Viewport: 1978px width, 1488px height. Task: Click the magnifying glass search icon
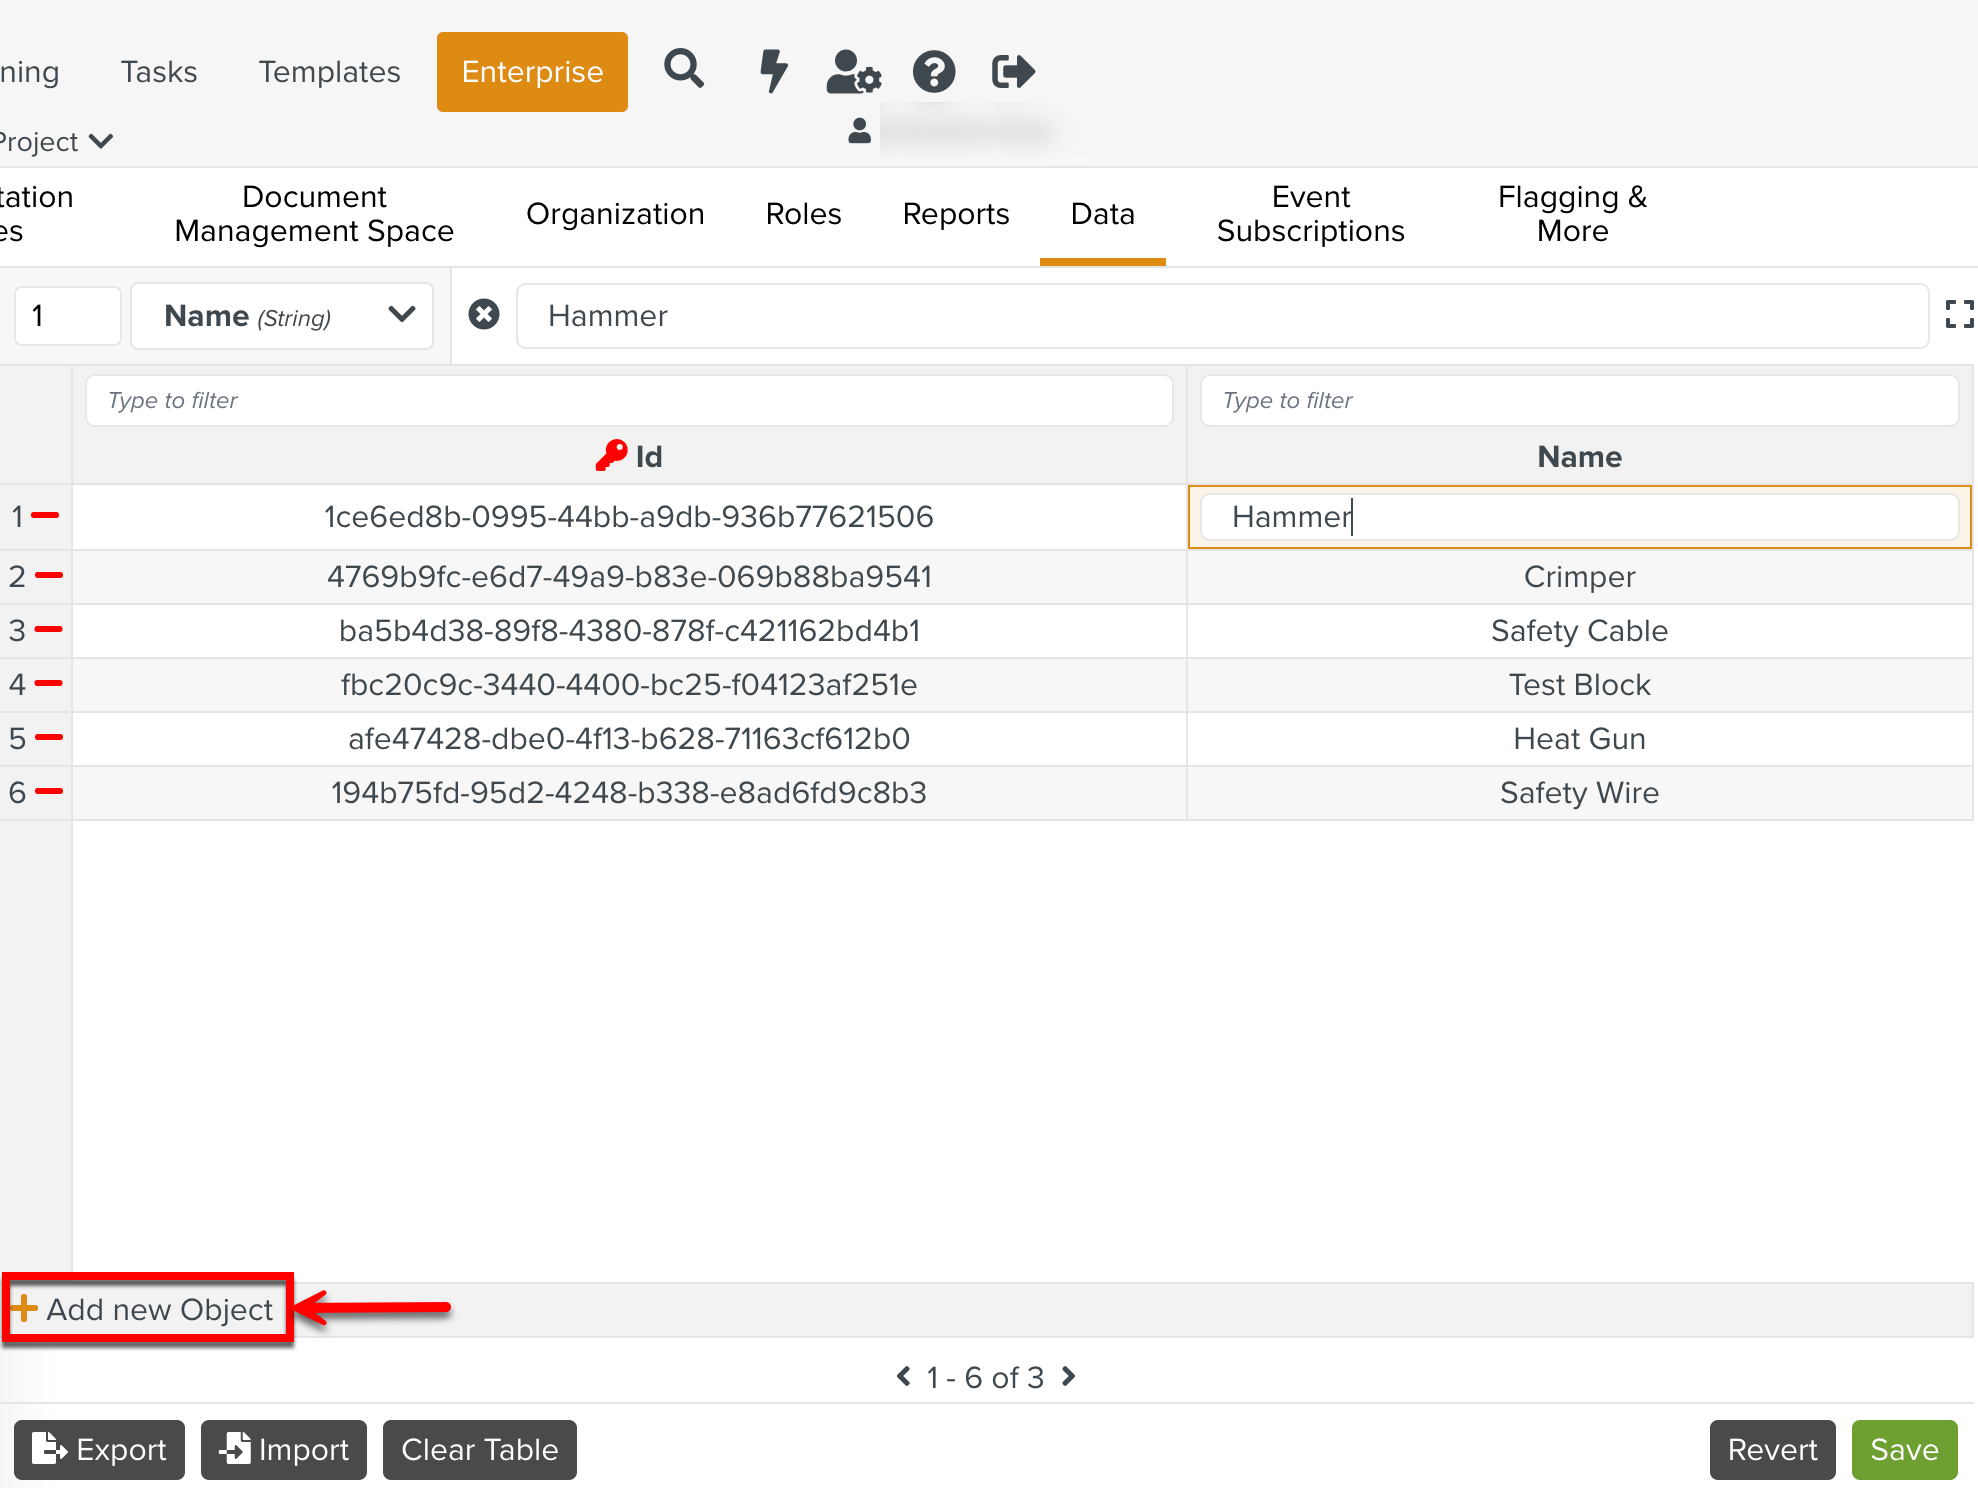coord(684,70)
